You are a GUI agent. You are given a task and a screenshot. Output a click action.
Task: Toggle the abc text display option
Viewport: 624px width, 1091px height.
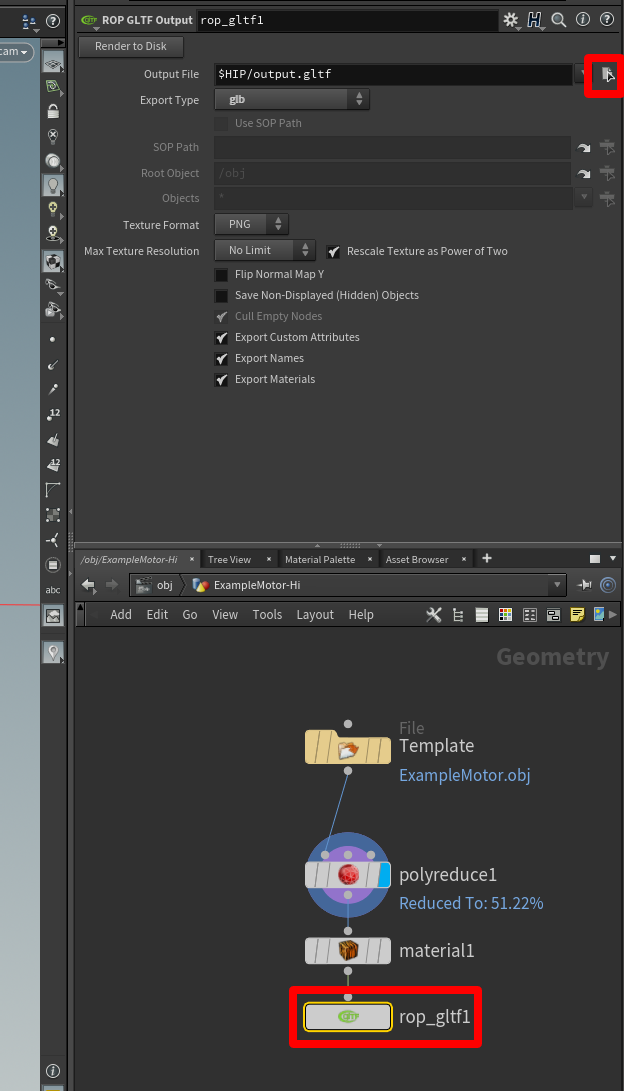point(53,590)
